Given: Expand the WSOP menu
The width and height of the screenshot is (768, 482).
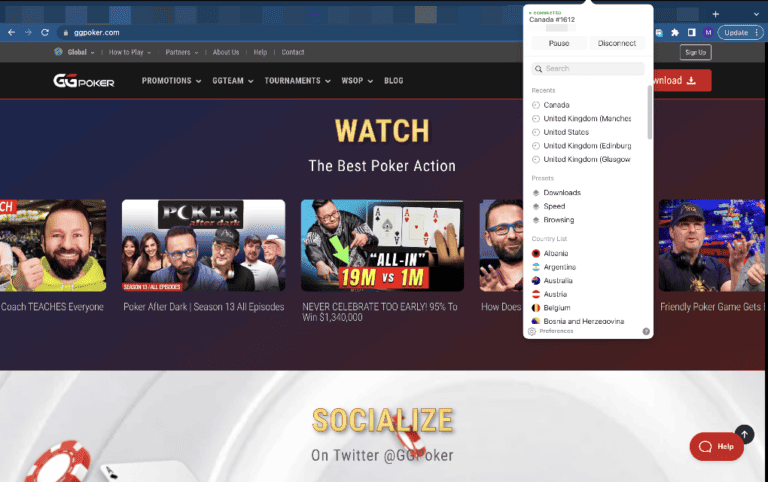Looking at the screenshot, I should (355, 81).
